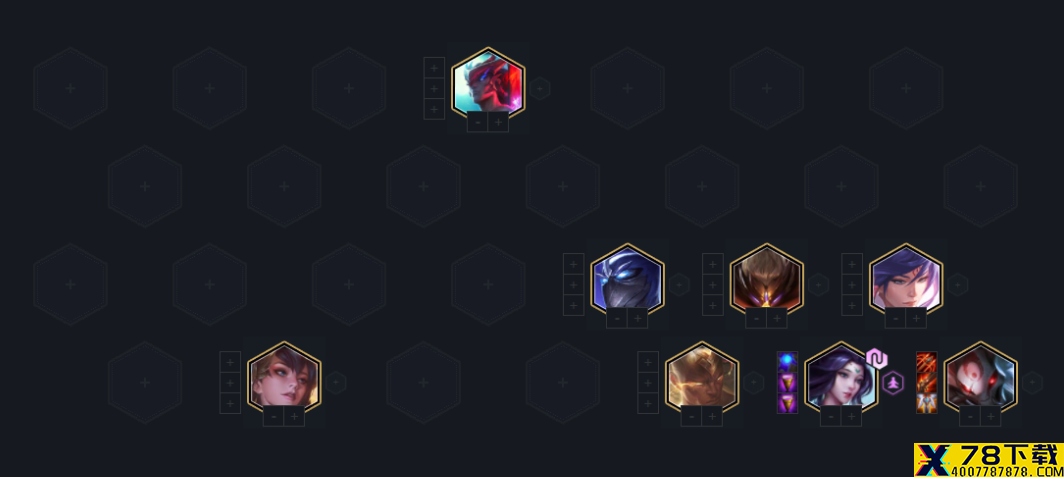Open the top item slot beside the brunette champion
This screenshot has height=477, width=1064.
(x=230, y=362)
